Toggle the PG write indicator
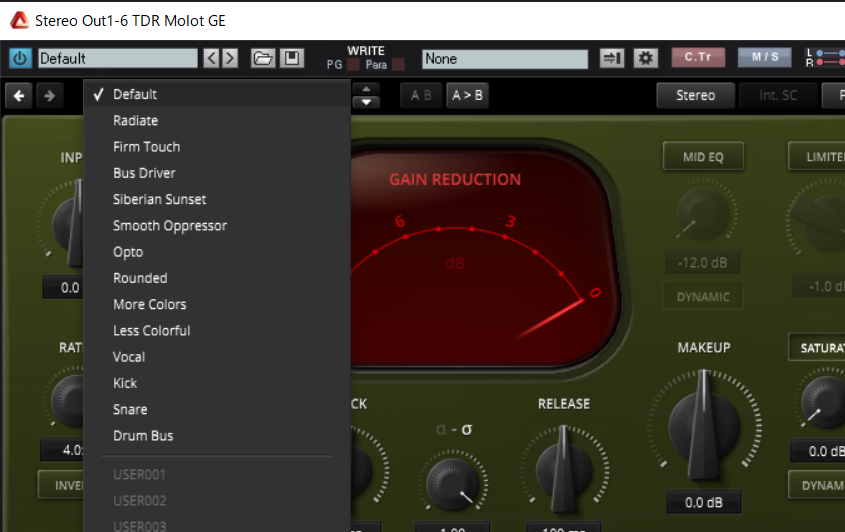 coord(354,65)
